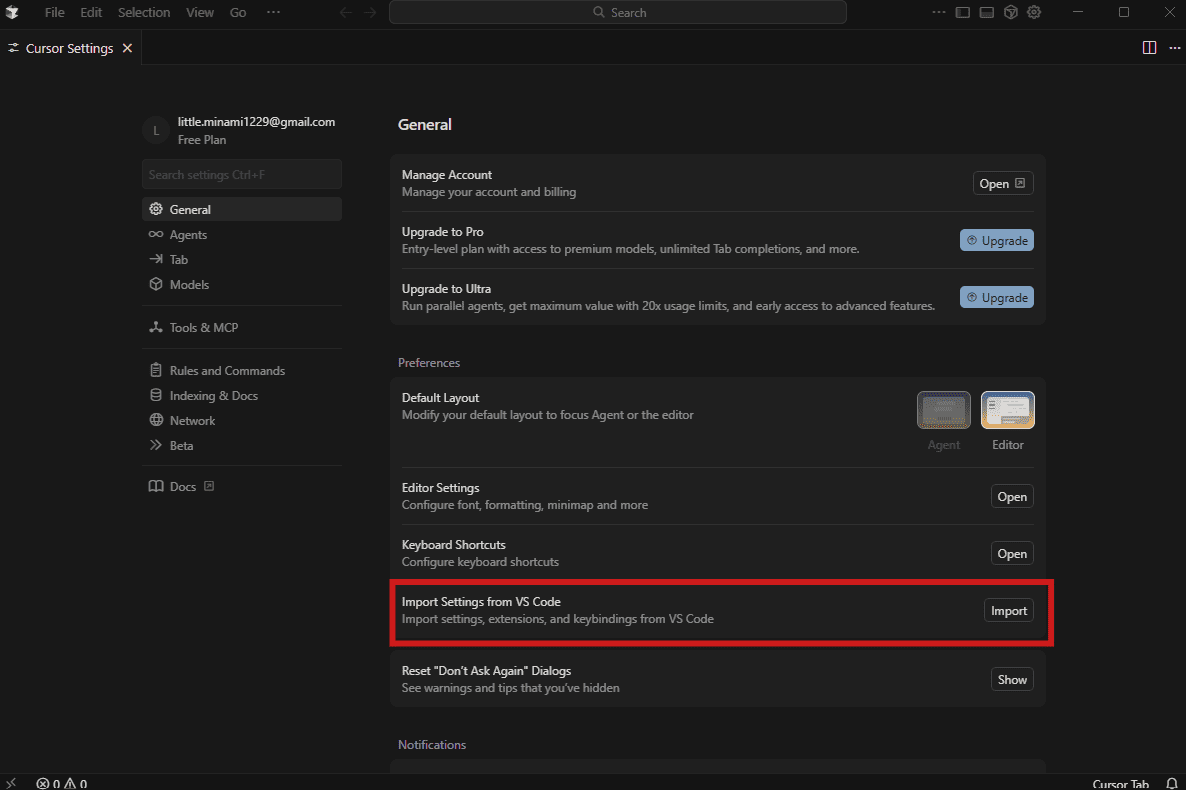Click the remote window icon in status bar
This screenshot has height=790, width=1186.
[x=12, y=784]
